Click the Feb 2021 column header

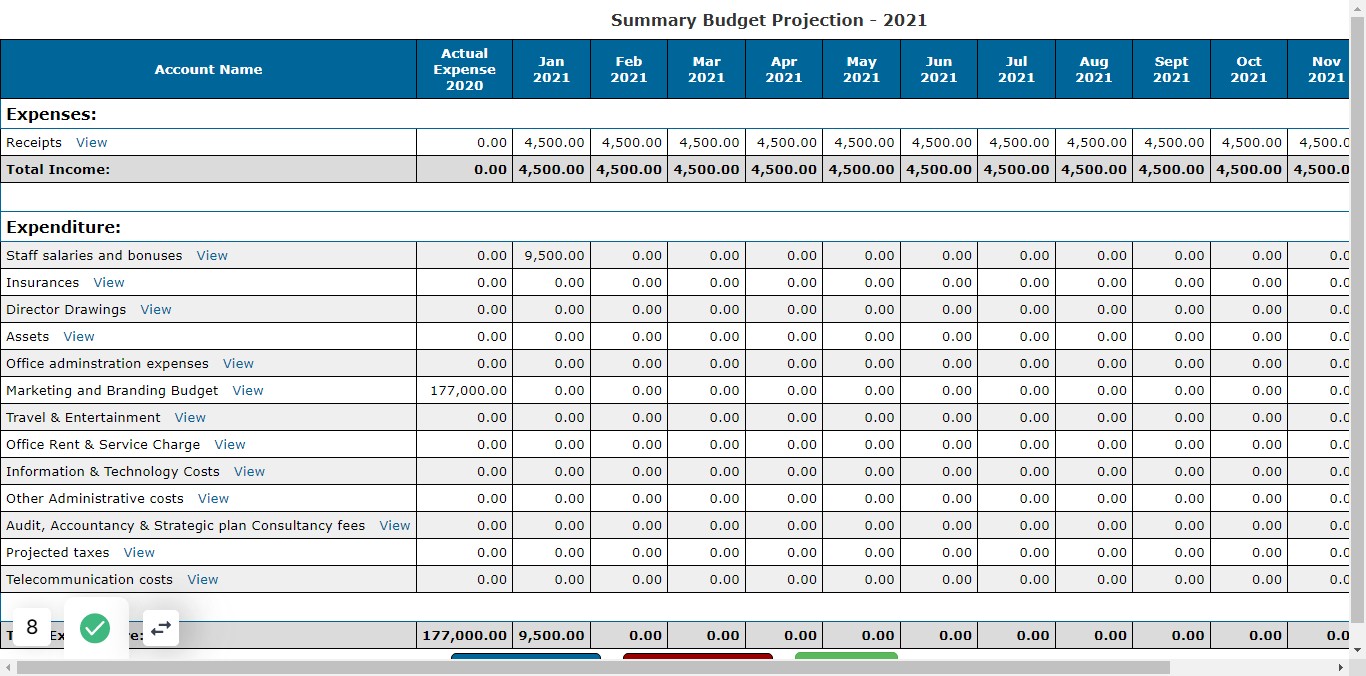pos(629,69)
